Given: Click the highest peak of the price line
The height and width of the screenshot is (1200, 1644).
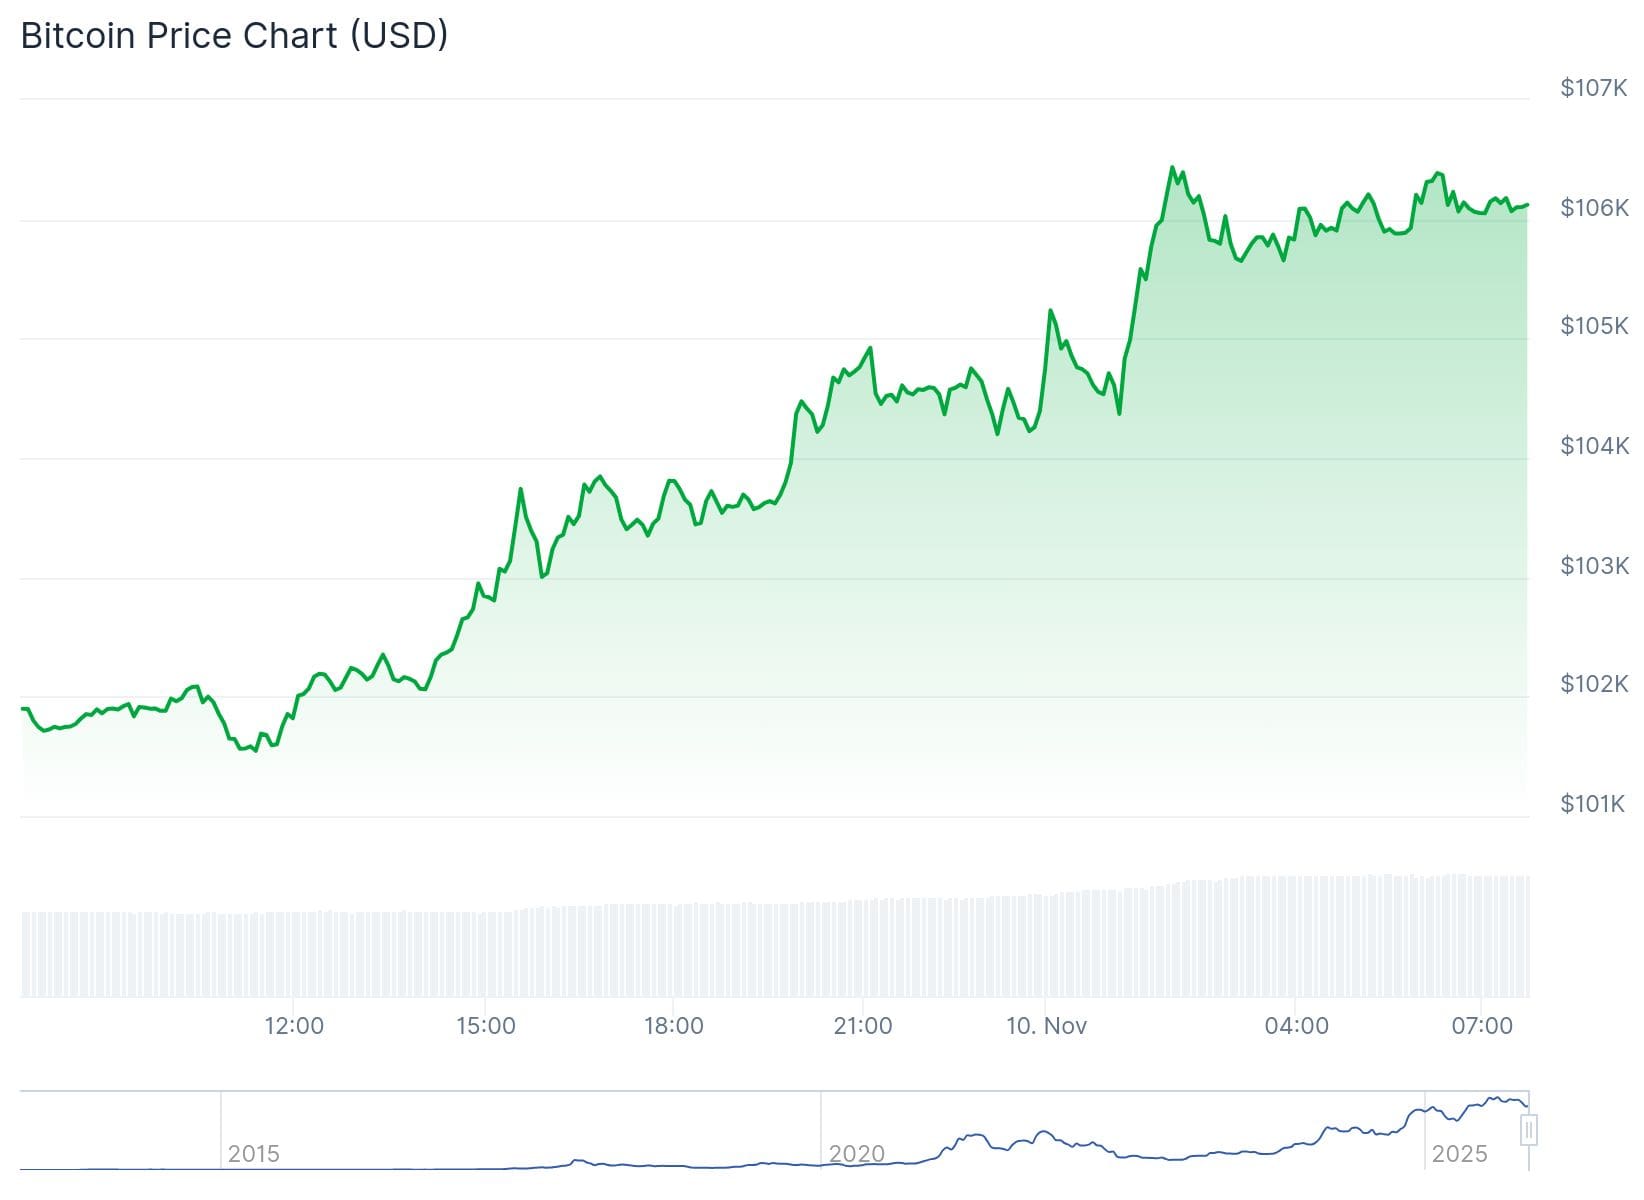Looking at the screenshot, I should click(1172, 168).
